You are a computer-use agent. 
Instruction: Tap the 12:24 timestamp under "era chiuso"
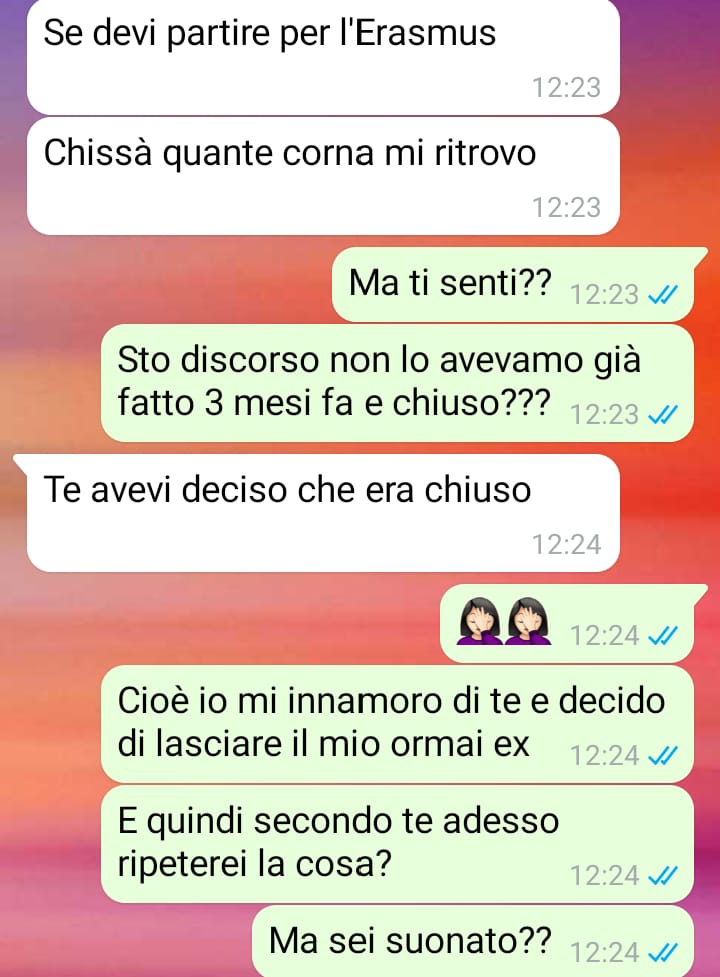pyautogui.click(x=566, y=545)
